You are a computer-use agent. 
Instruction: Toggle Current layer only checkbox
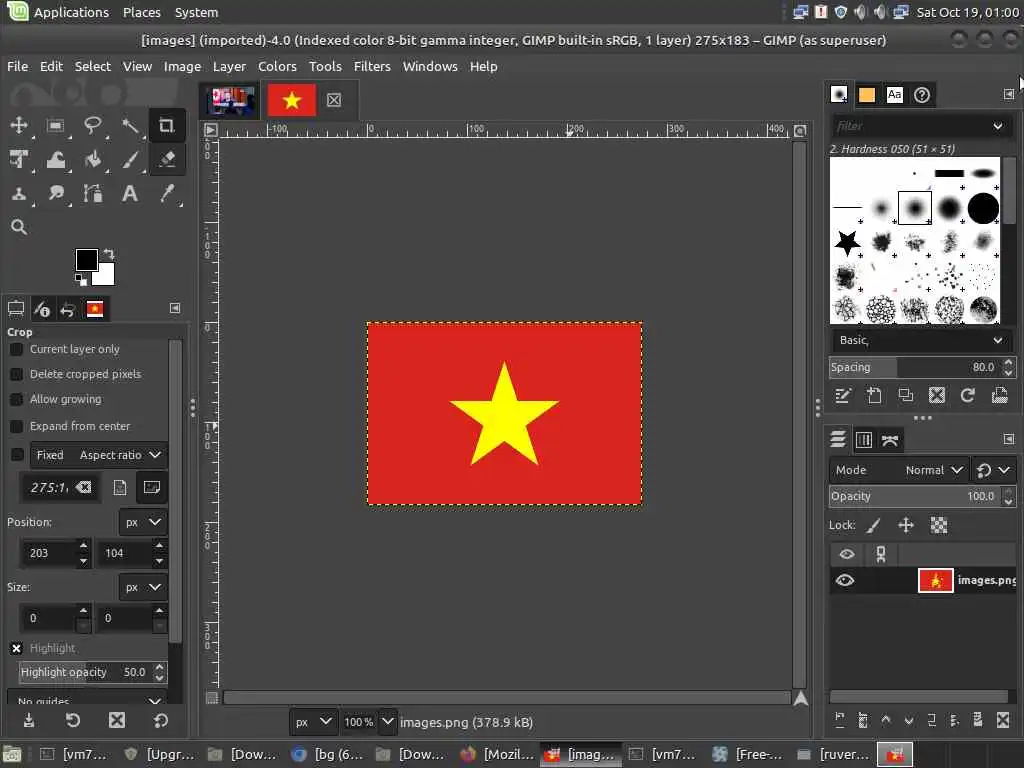[17, 350]
